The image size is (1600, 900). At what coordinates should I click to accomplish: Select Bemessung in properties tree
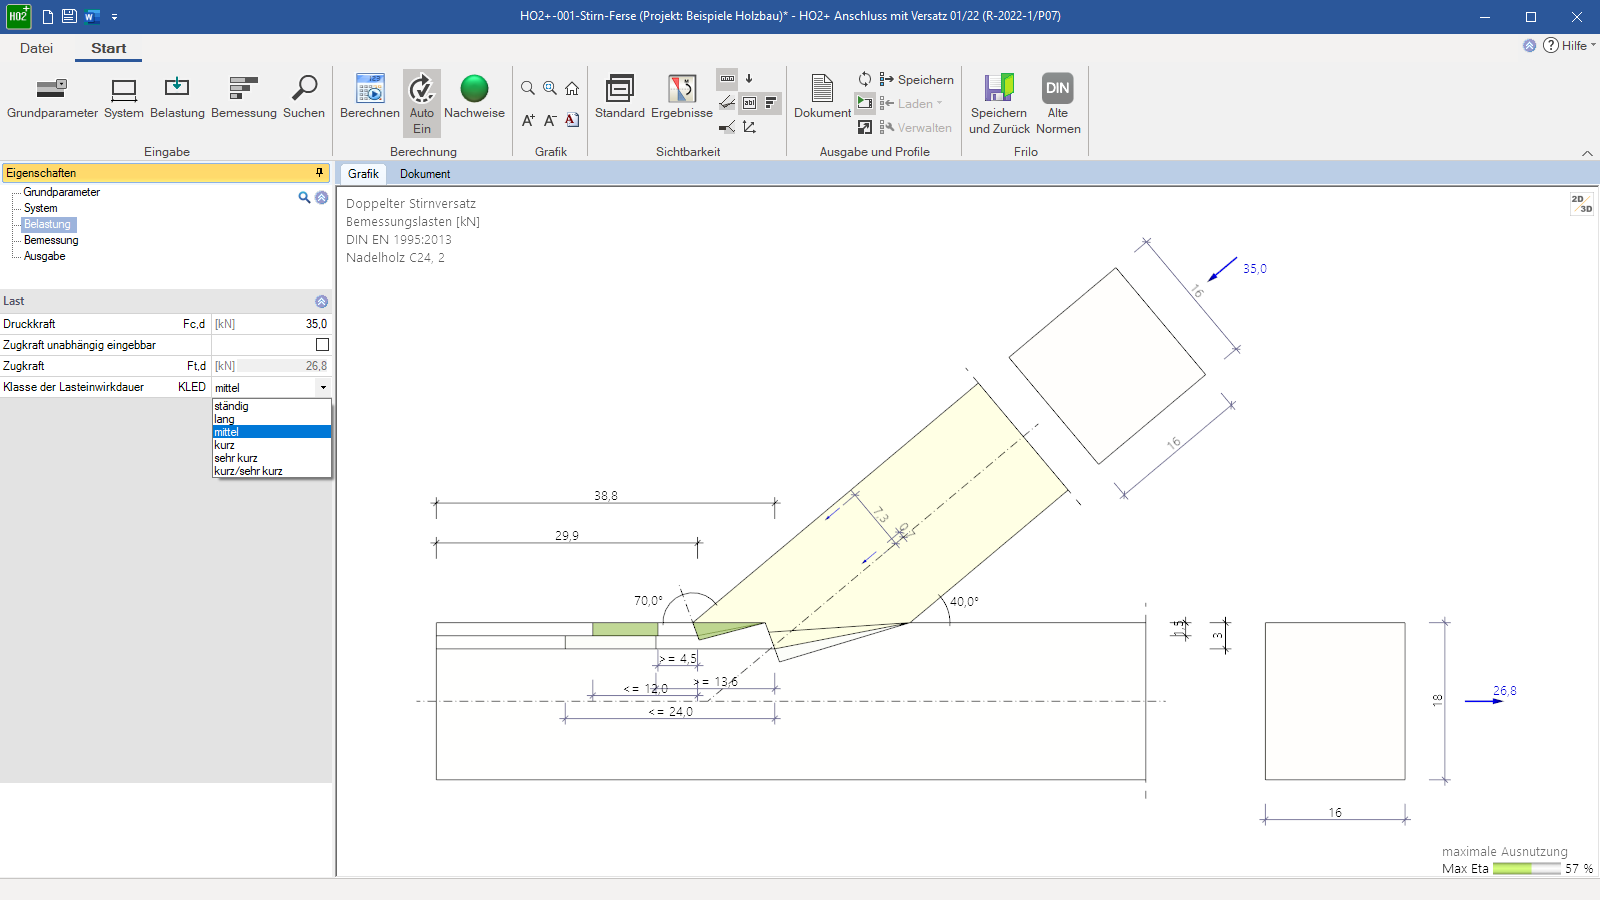tap(51, 240)
